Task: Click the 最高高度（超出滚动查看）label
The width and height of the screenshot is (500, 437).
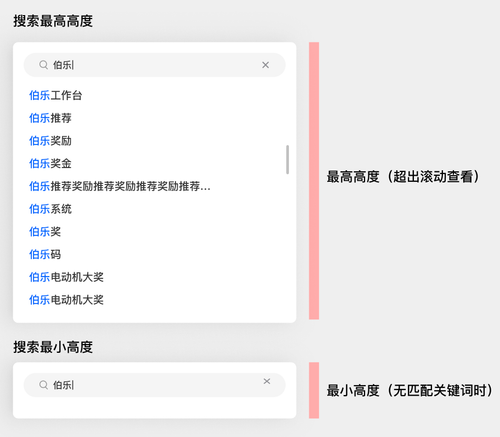Action: click(403, 176)
